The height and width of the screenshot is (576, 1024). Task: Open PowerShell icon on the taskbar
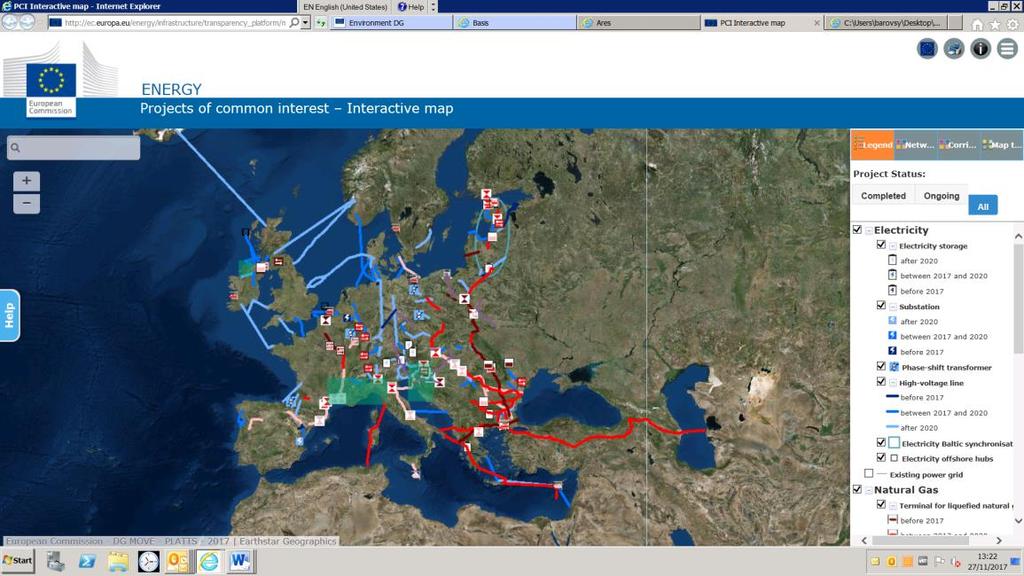pos(87,561)
